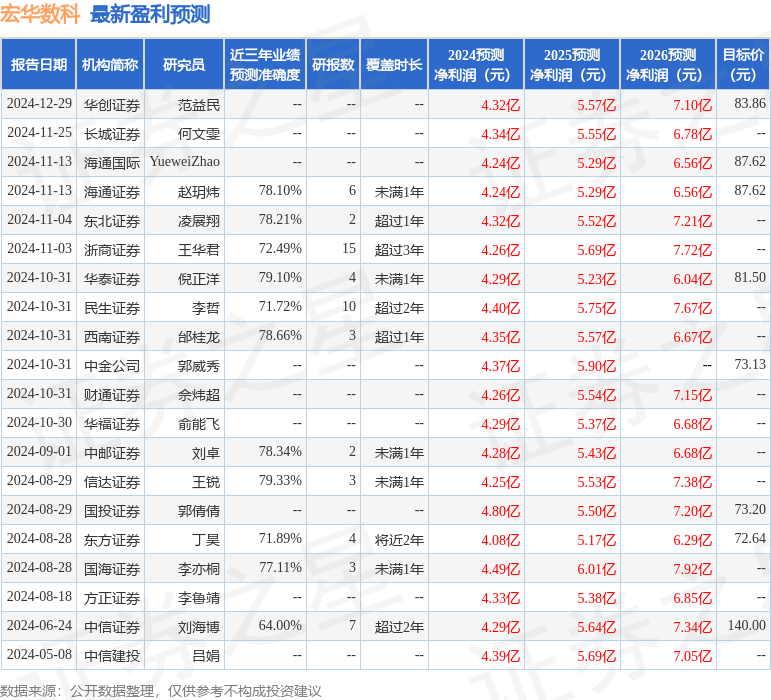Select the 浙商证券 institution cell
The height and width of the screenshot is (700, 771).
coord(112,249)
